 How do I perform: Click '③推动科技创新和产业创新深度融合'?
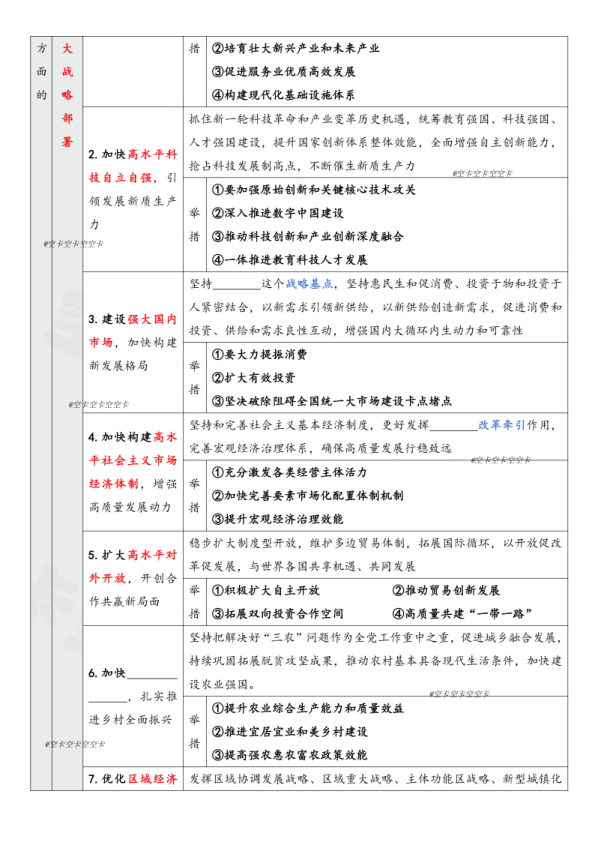click(307, 236)
